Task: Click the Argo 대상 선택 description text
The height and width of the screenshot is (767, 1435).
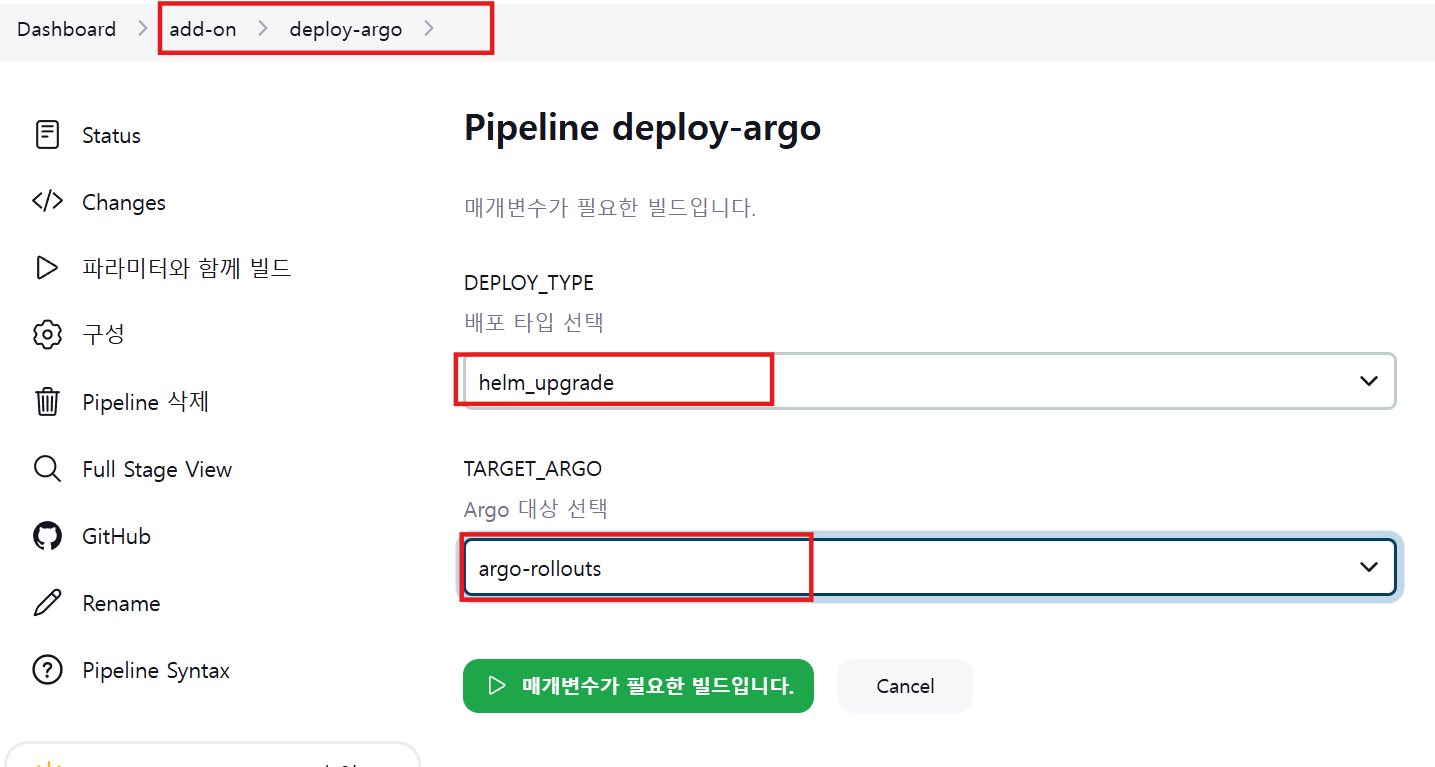Action: tap(536, 509)
